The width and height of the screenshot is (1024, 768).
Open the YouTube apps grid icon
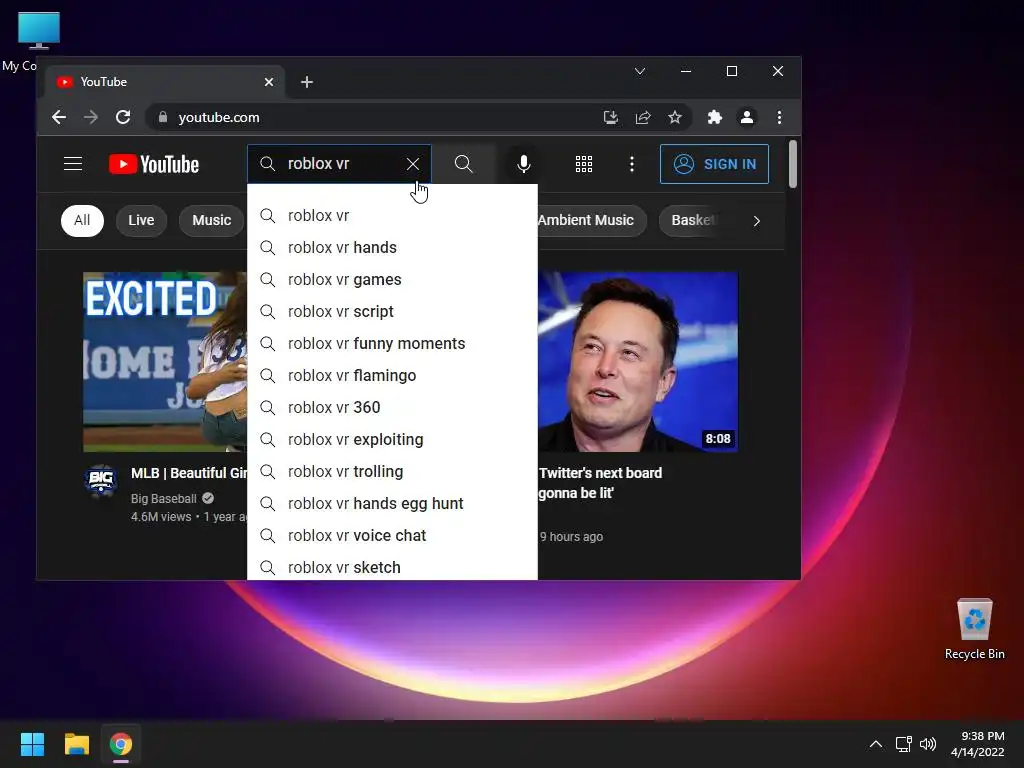[584, 164]
